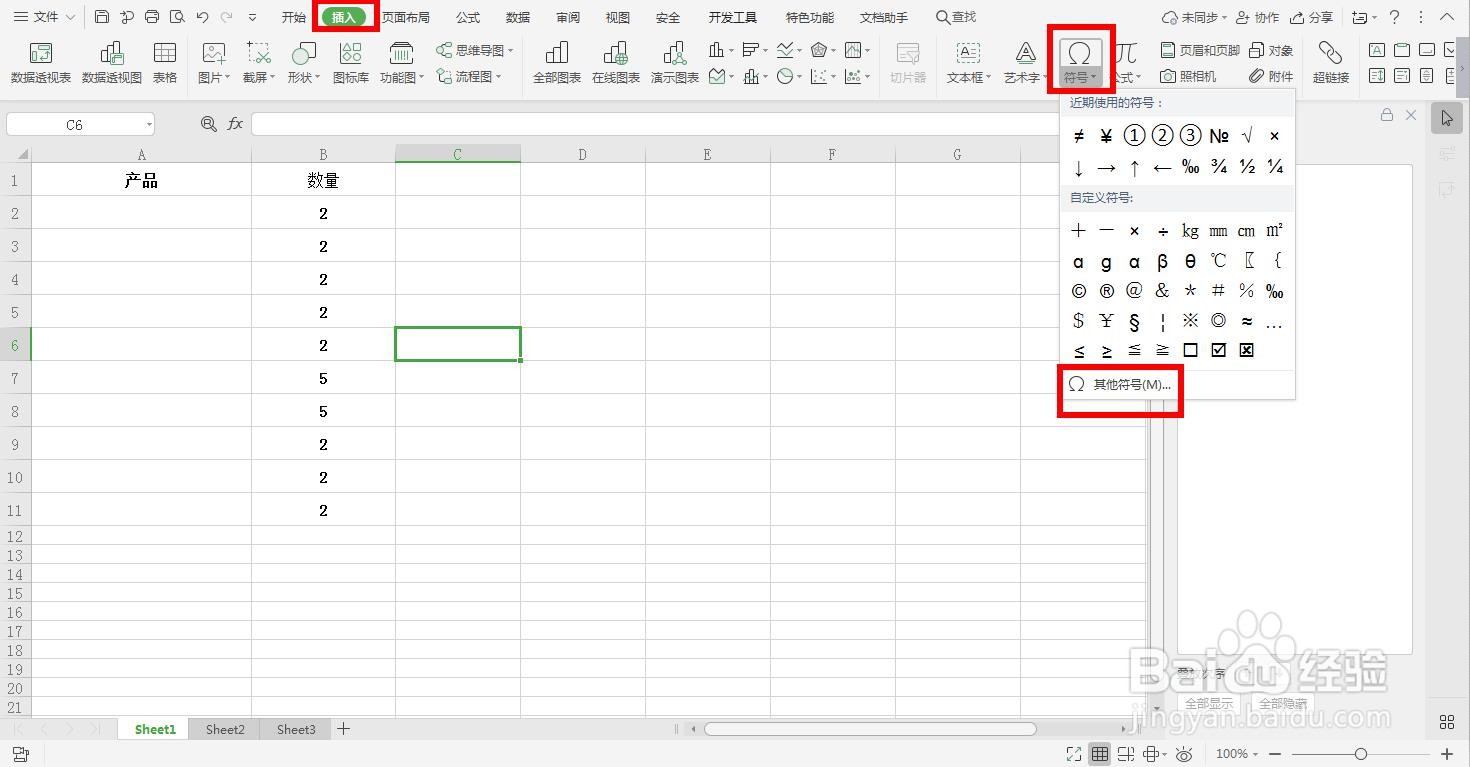Click the 查找 search button
This screenshot has height=767, width=1470.
tap(956, 17)
